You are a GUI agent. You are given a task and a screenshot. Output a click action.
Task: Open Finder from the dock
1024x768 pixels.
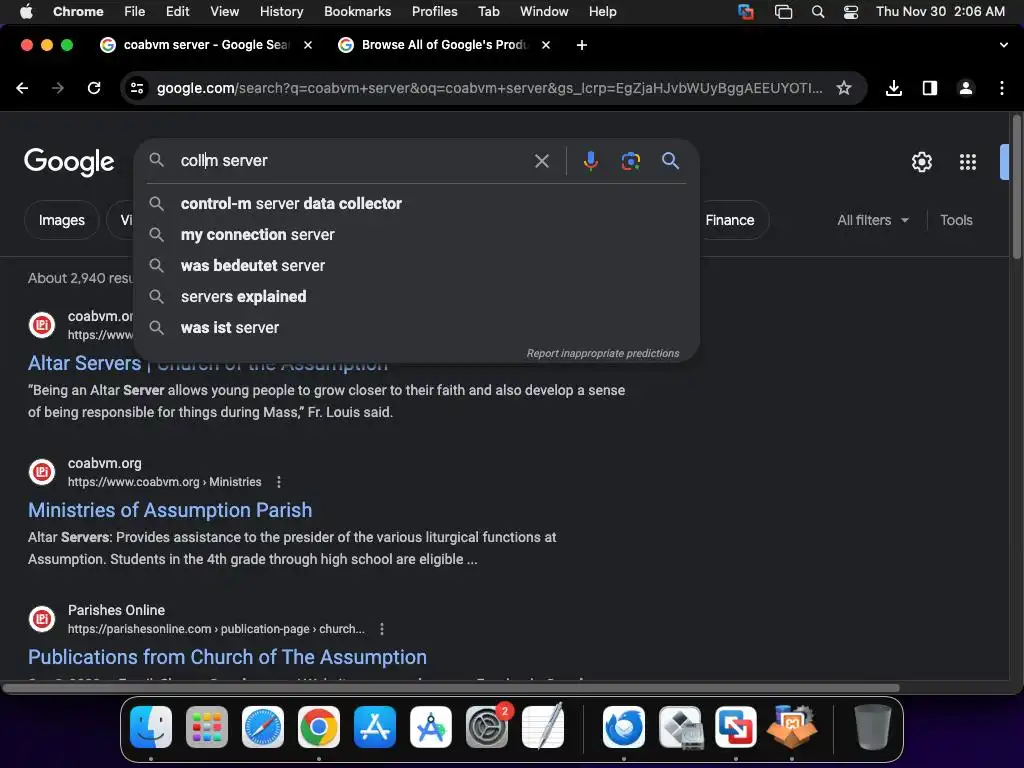point(151,726)
